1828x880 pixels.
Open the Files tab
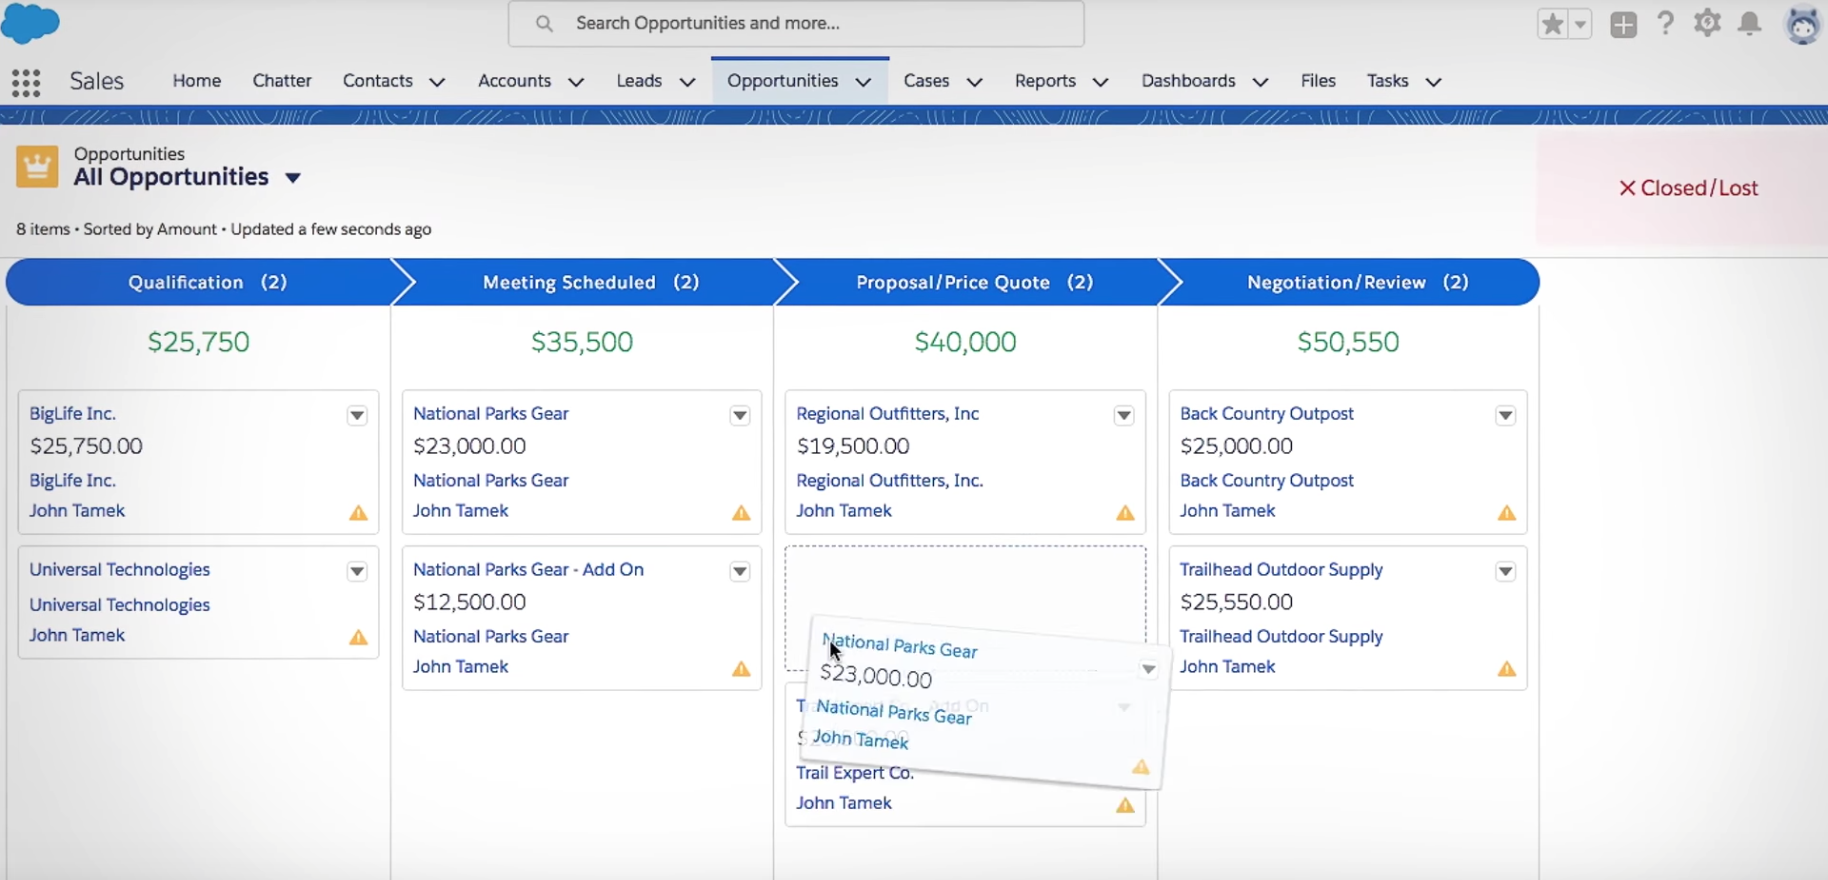point(1318,81)
